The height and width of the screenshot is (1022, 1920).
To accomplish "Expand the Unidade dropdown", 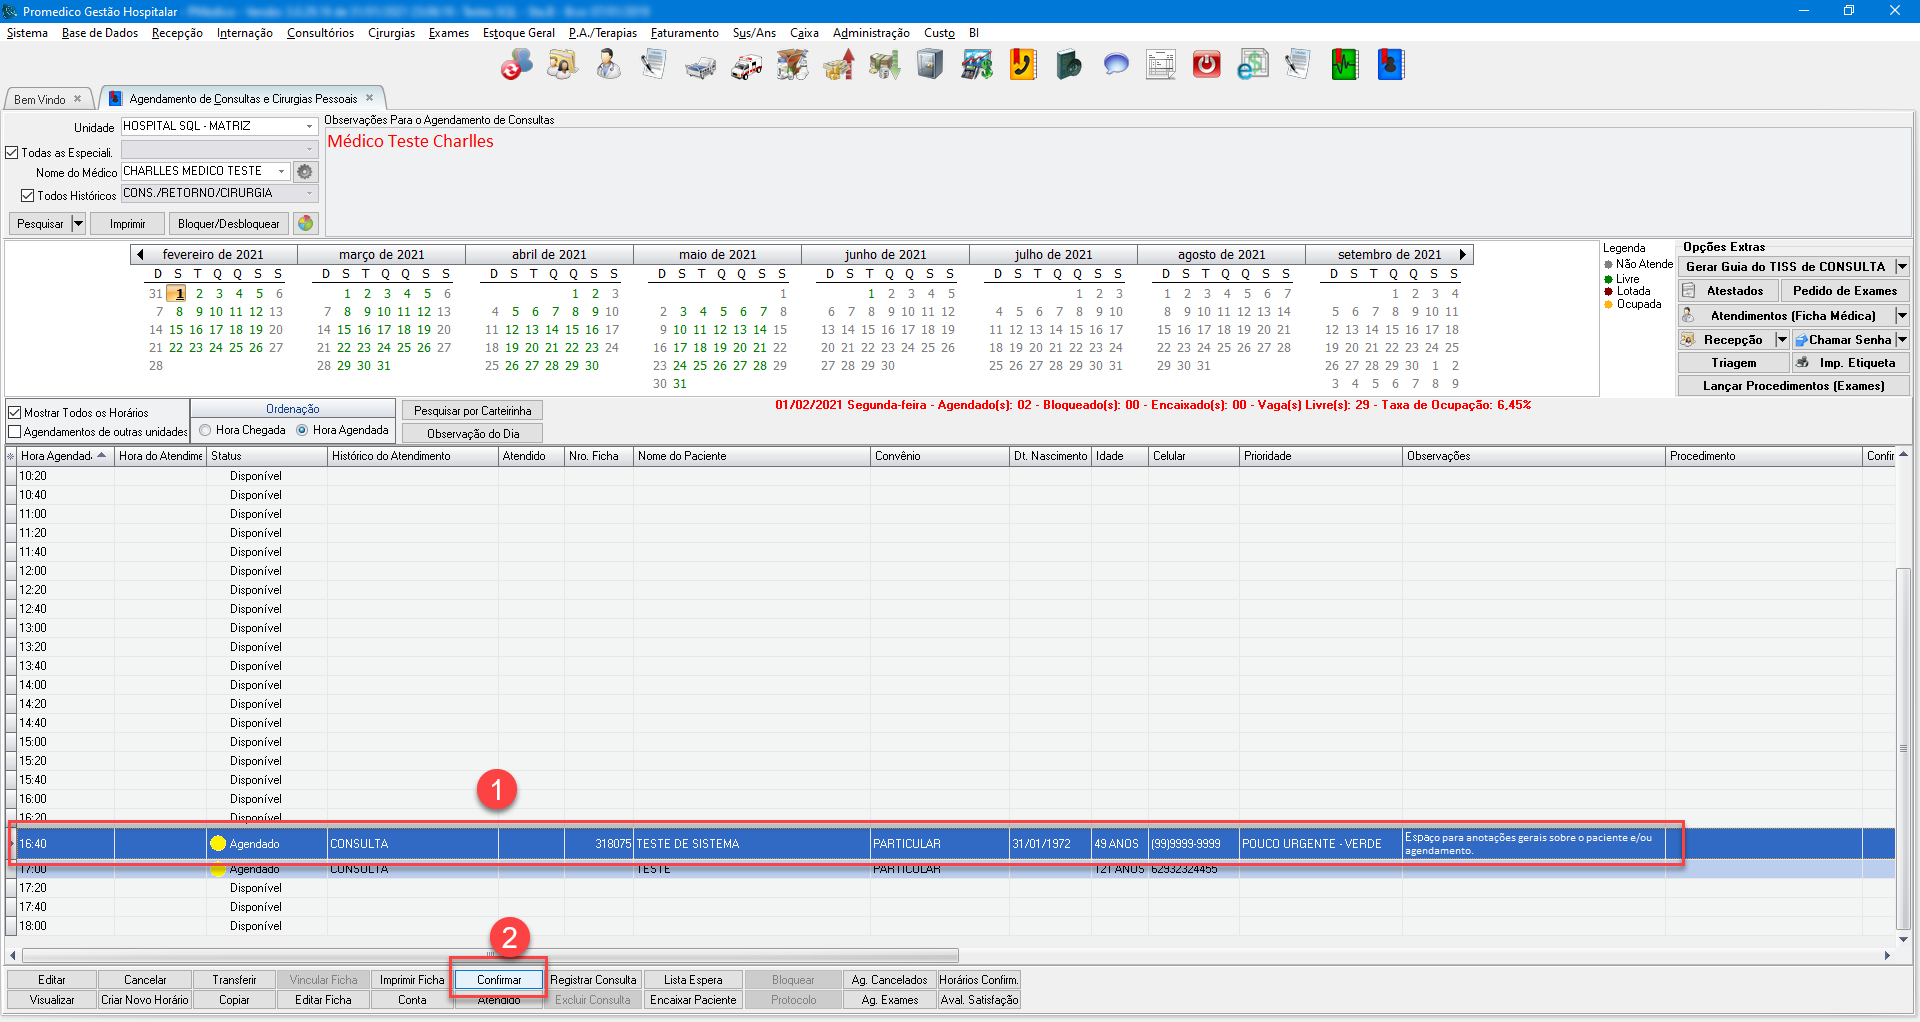I will point(309,127).
